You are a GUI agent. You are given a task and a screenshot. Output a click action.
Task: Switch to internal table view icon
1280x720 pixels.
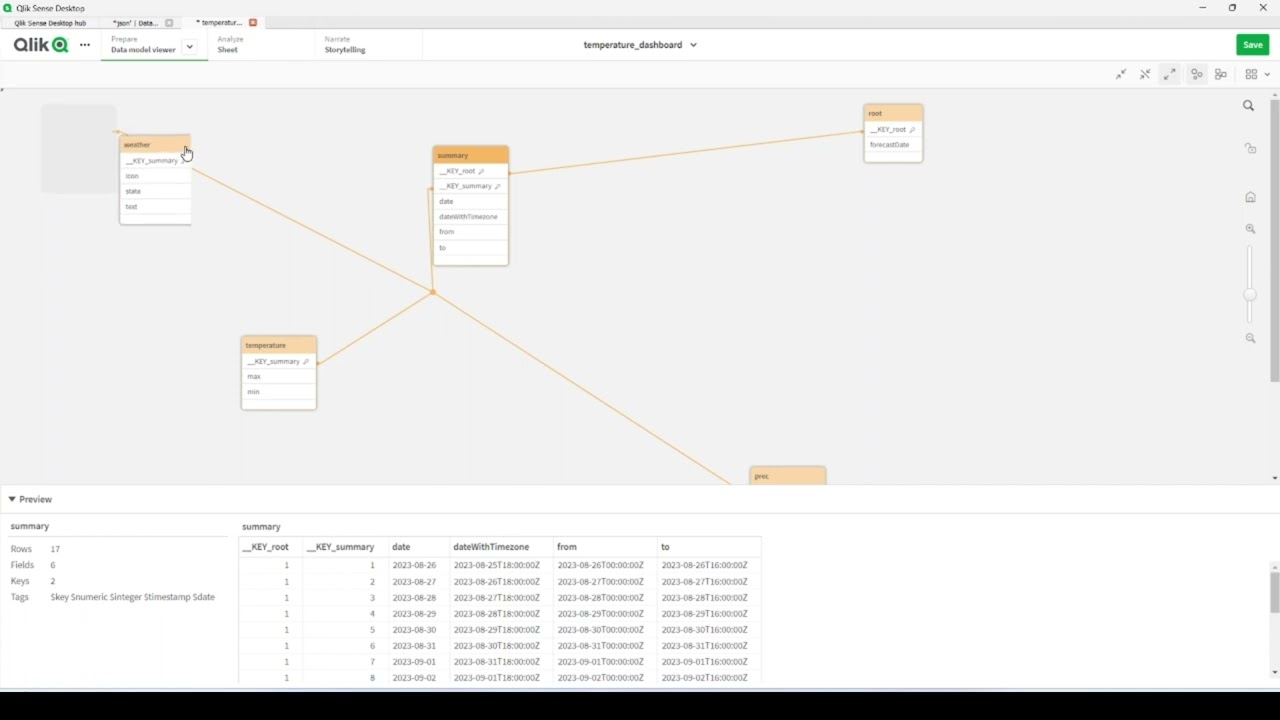tap(1197, 74)
